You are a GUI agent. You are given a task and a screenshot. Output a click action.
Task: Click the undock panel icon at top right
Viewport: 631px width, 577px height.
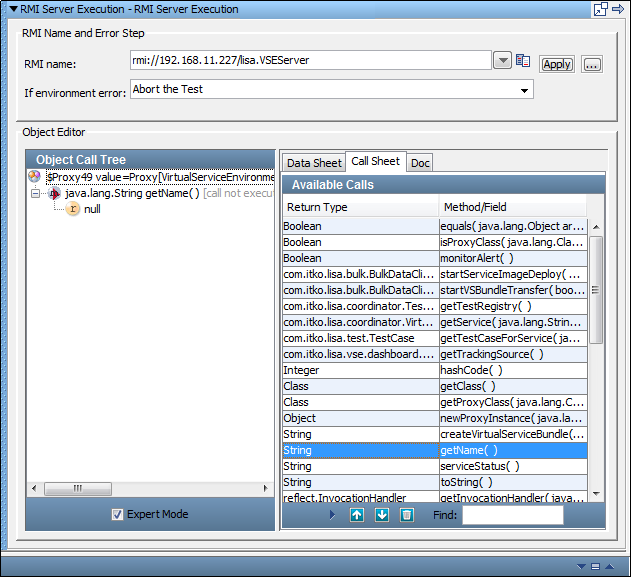[x=600, y=9]
